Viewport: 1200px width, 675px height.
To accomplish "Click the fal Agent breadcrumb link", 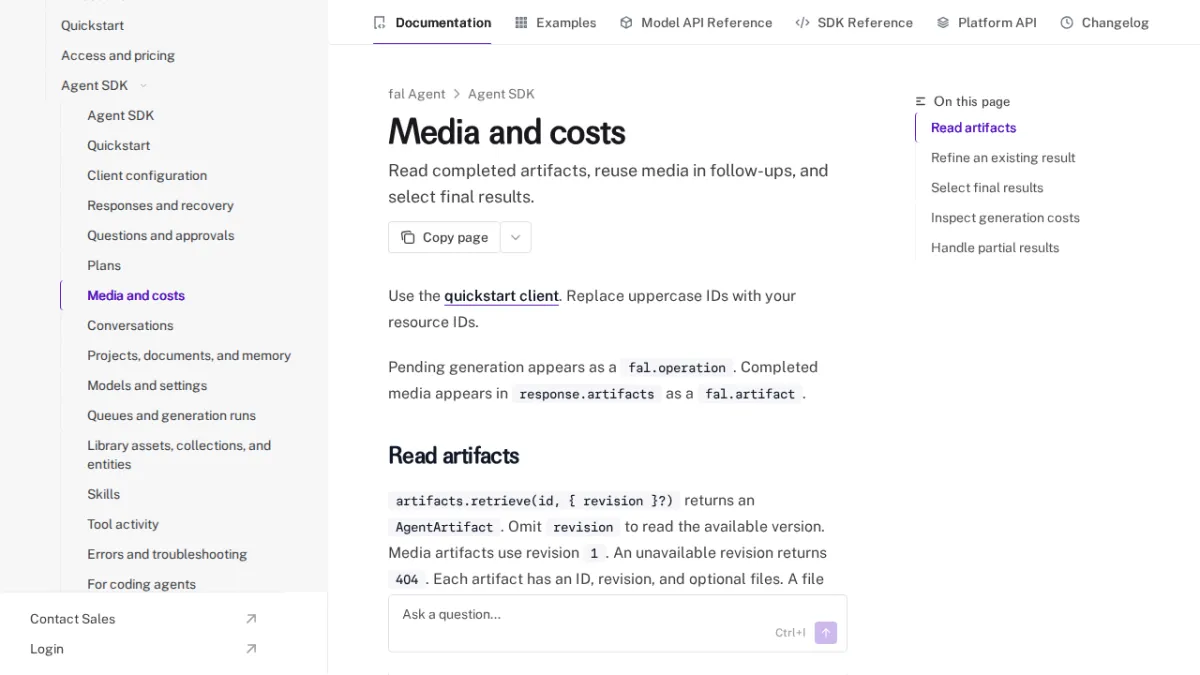I will point(417,94).
